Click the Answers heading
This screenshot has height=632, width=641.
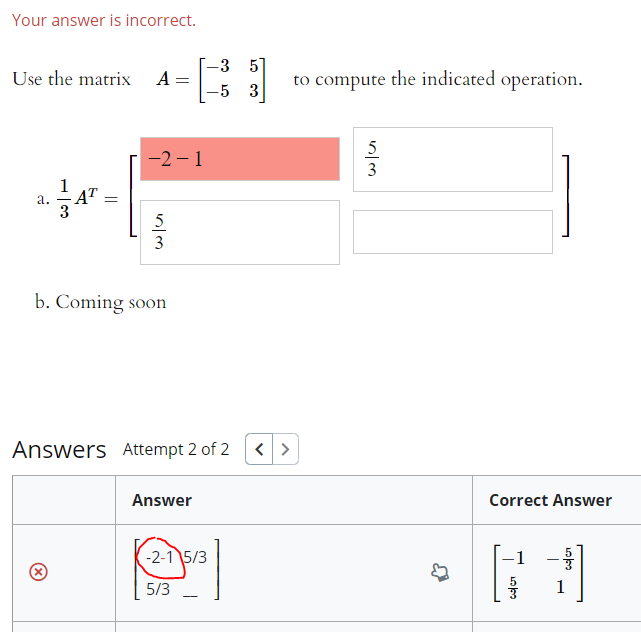pyautogui.click(x=59, y=450)
